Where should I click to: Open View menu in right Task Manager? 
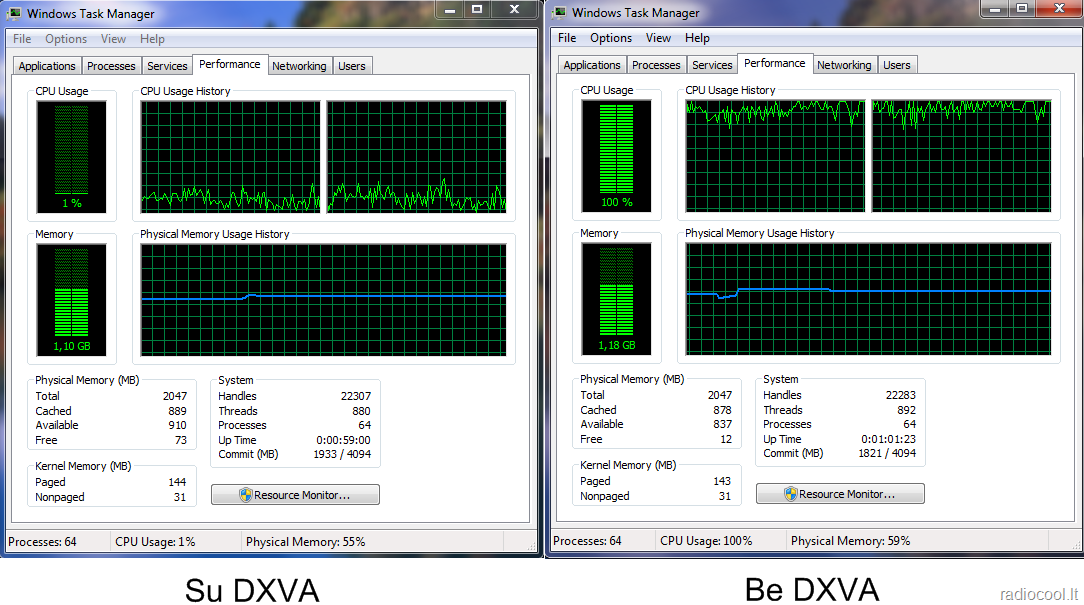[658, 38]
